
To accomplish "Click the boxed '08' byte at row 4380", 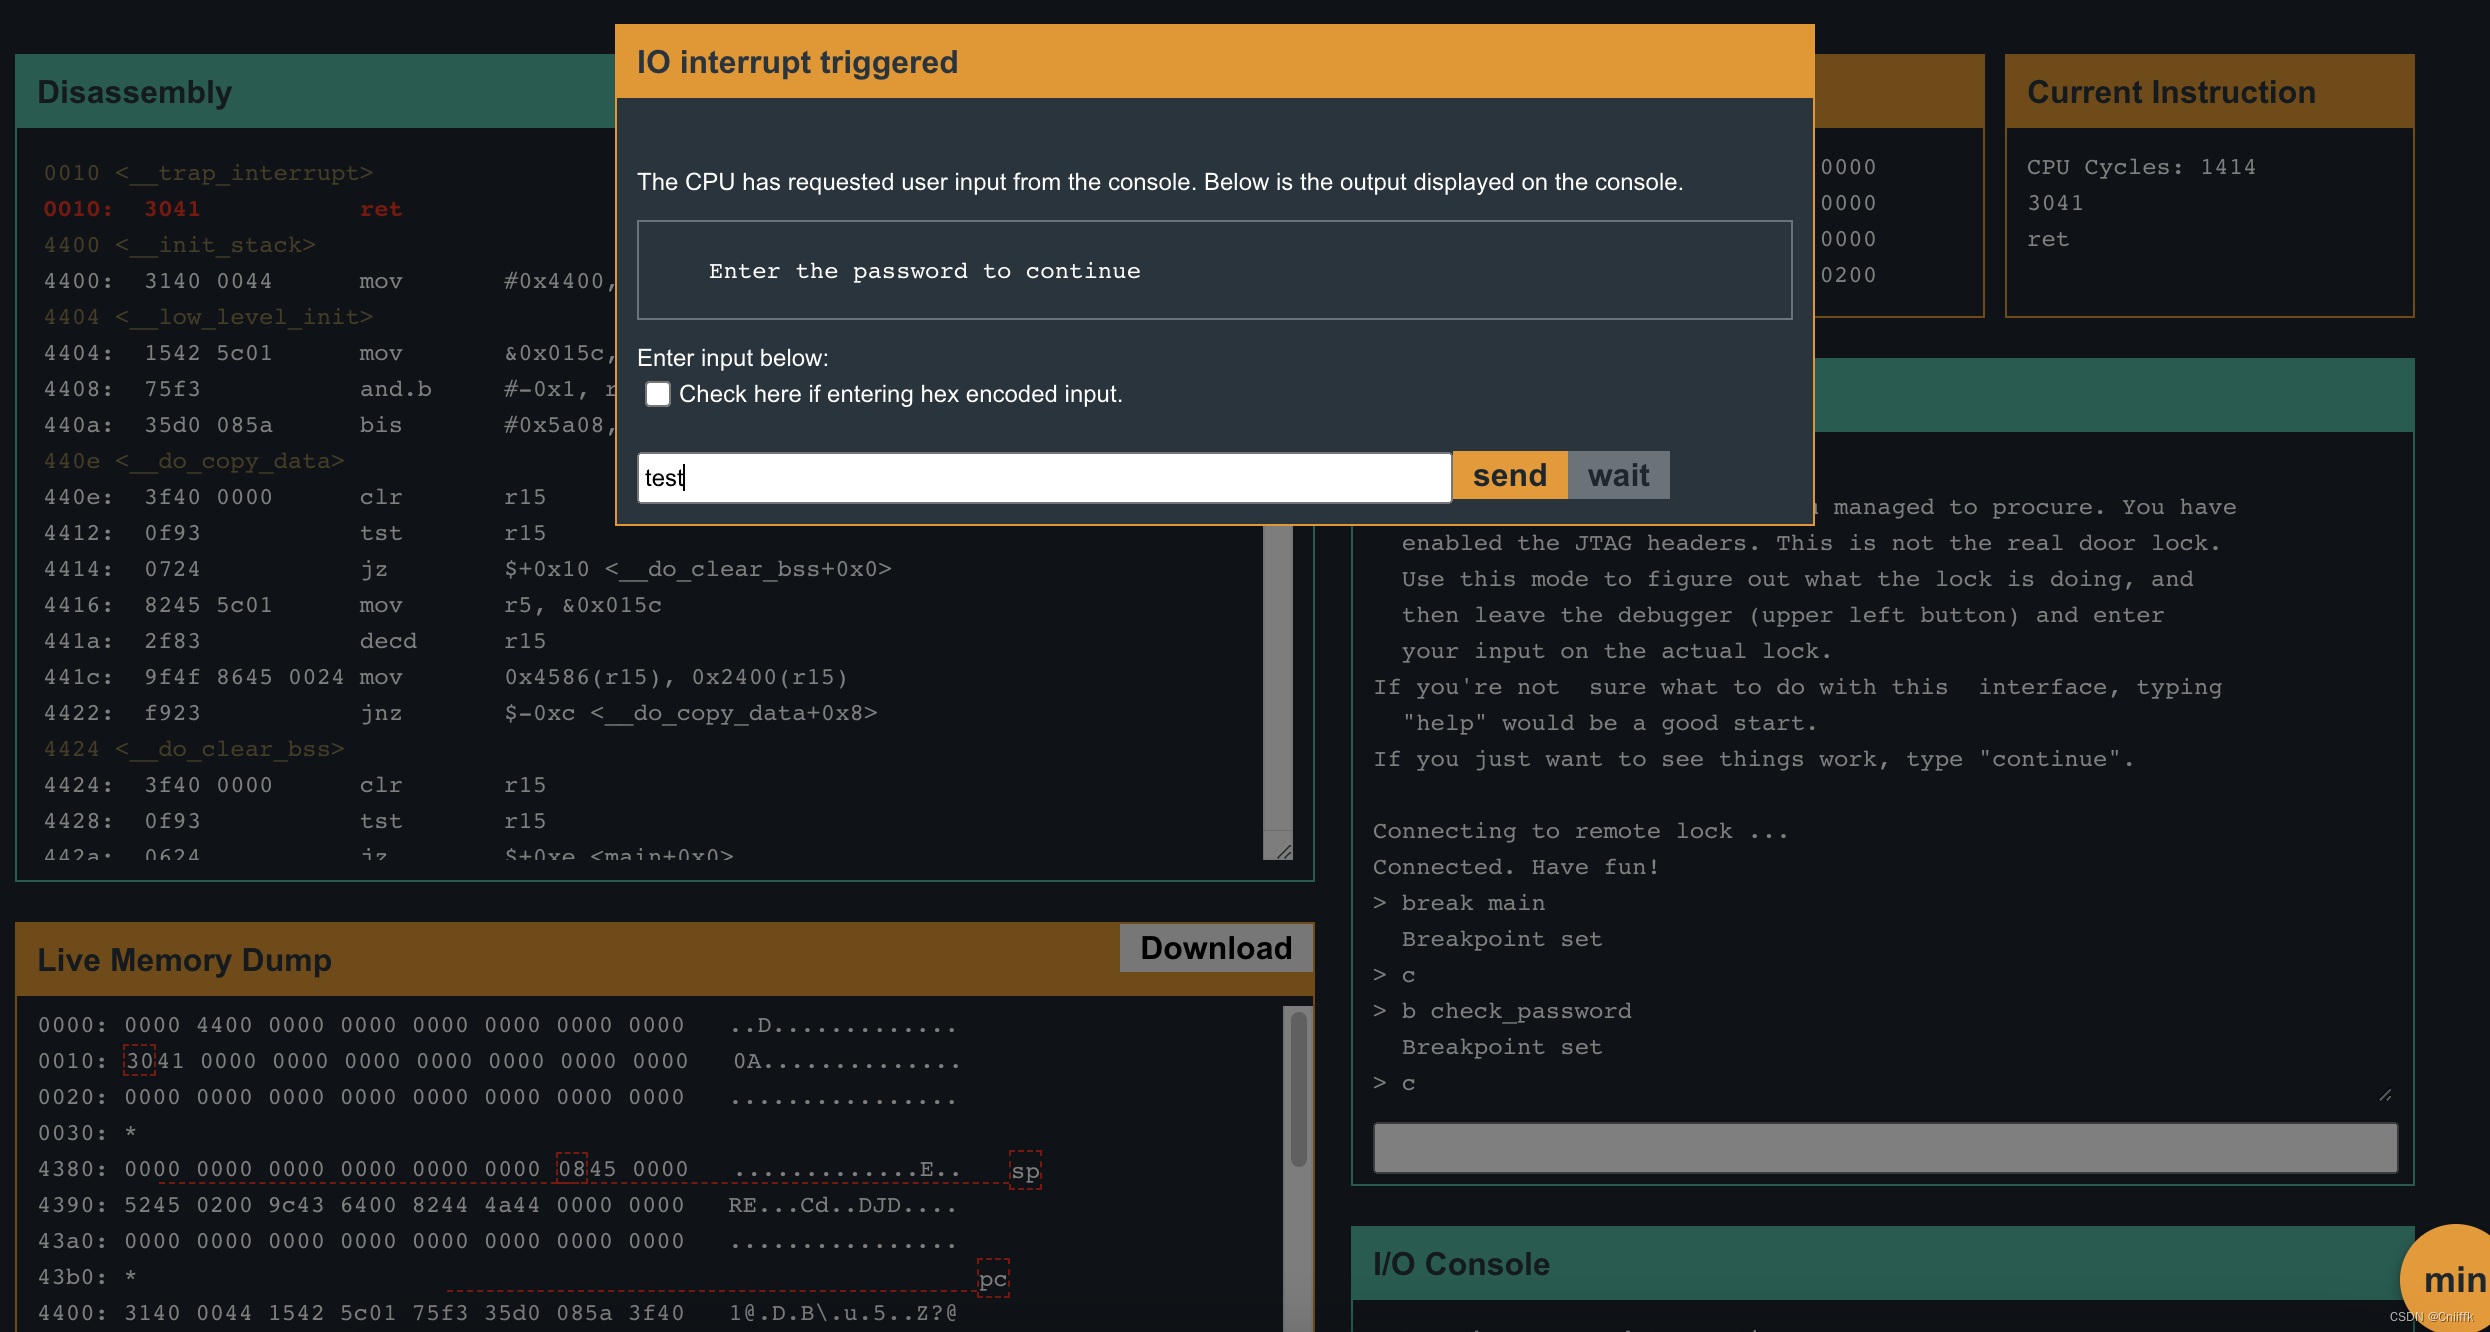I will pos(571,1169).
